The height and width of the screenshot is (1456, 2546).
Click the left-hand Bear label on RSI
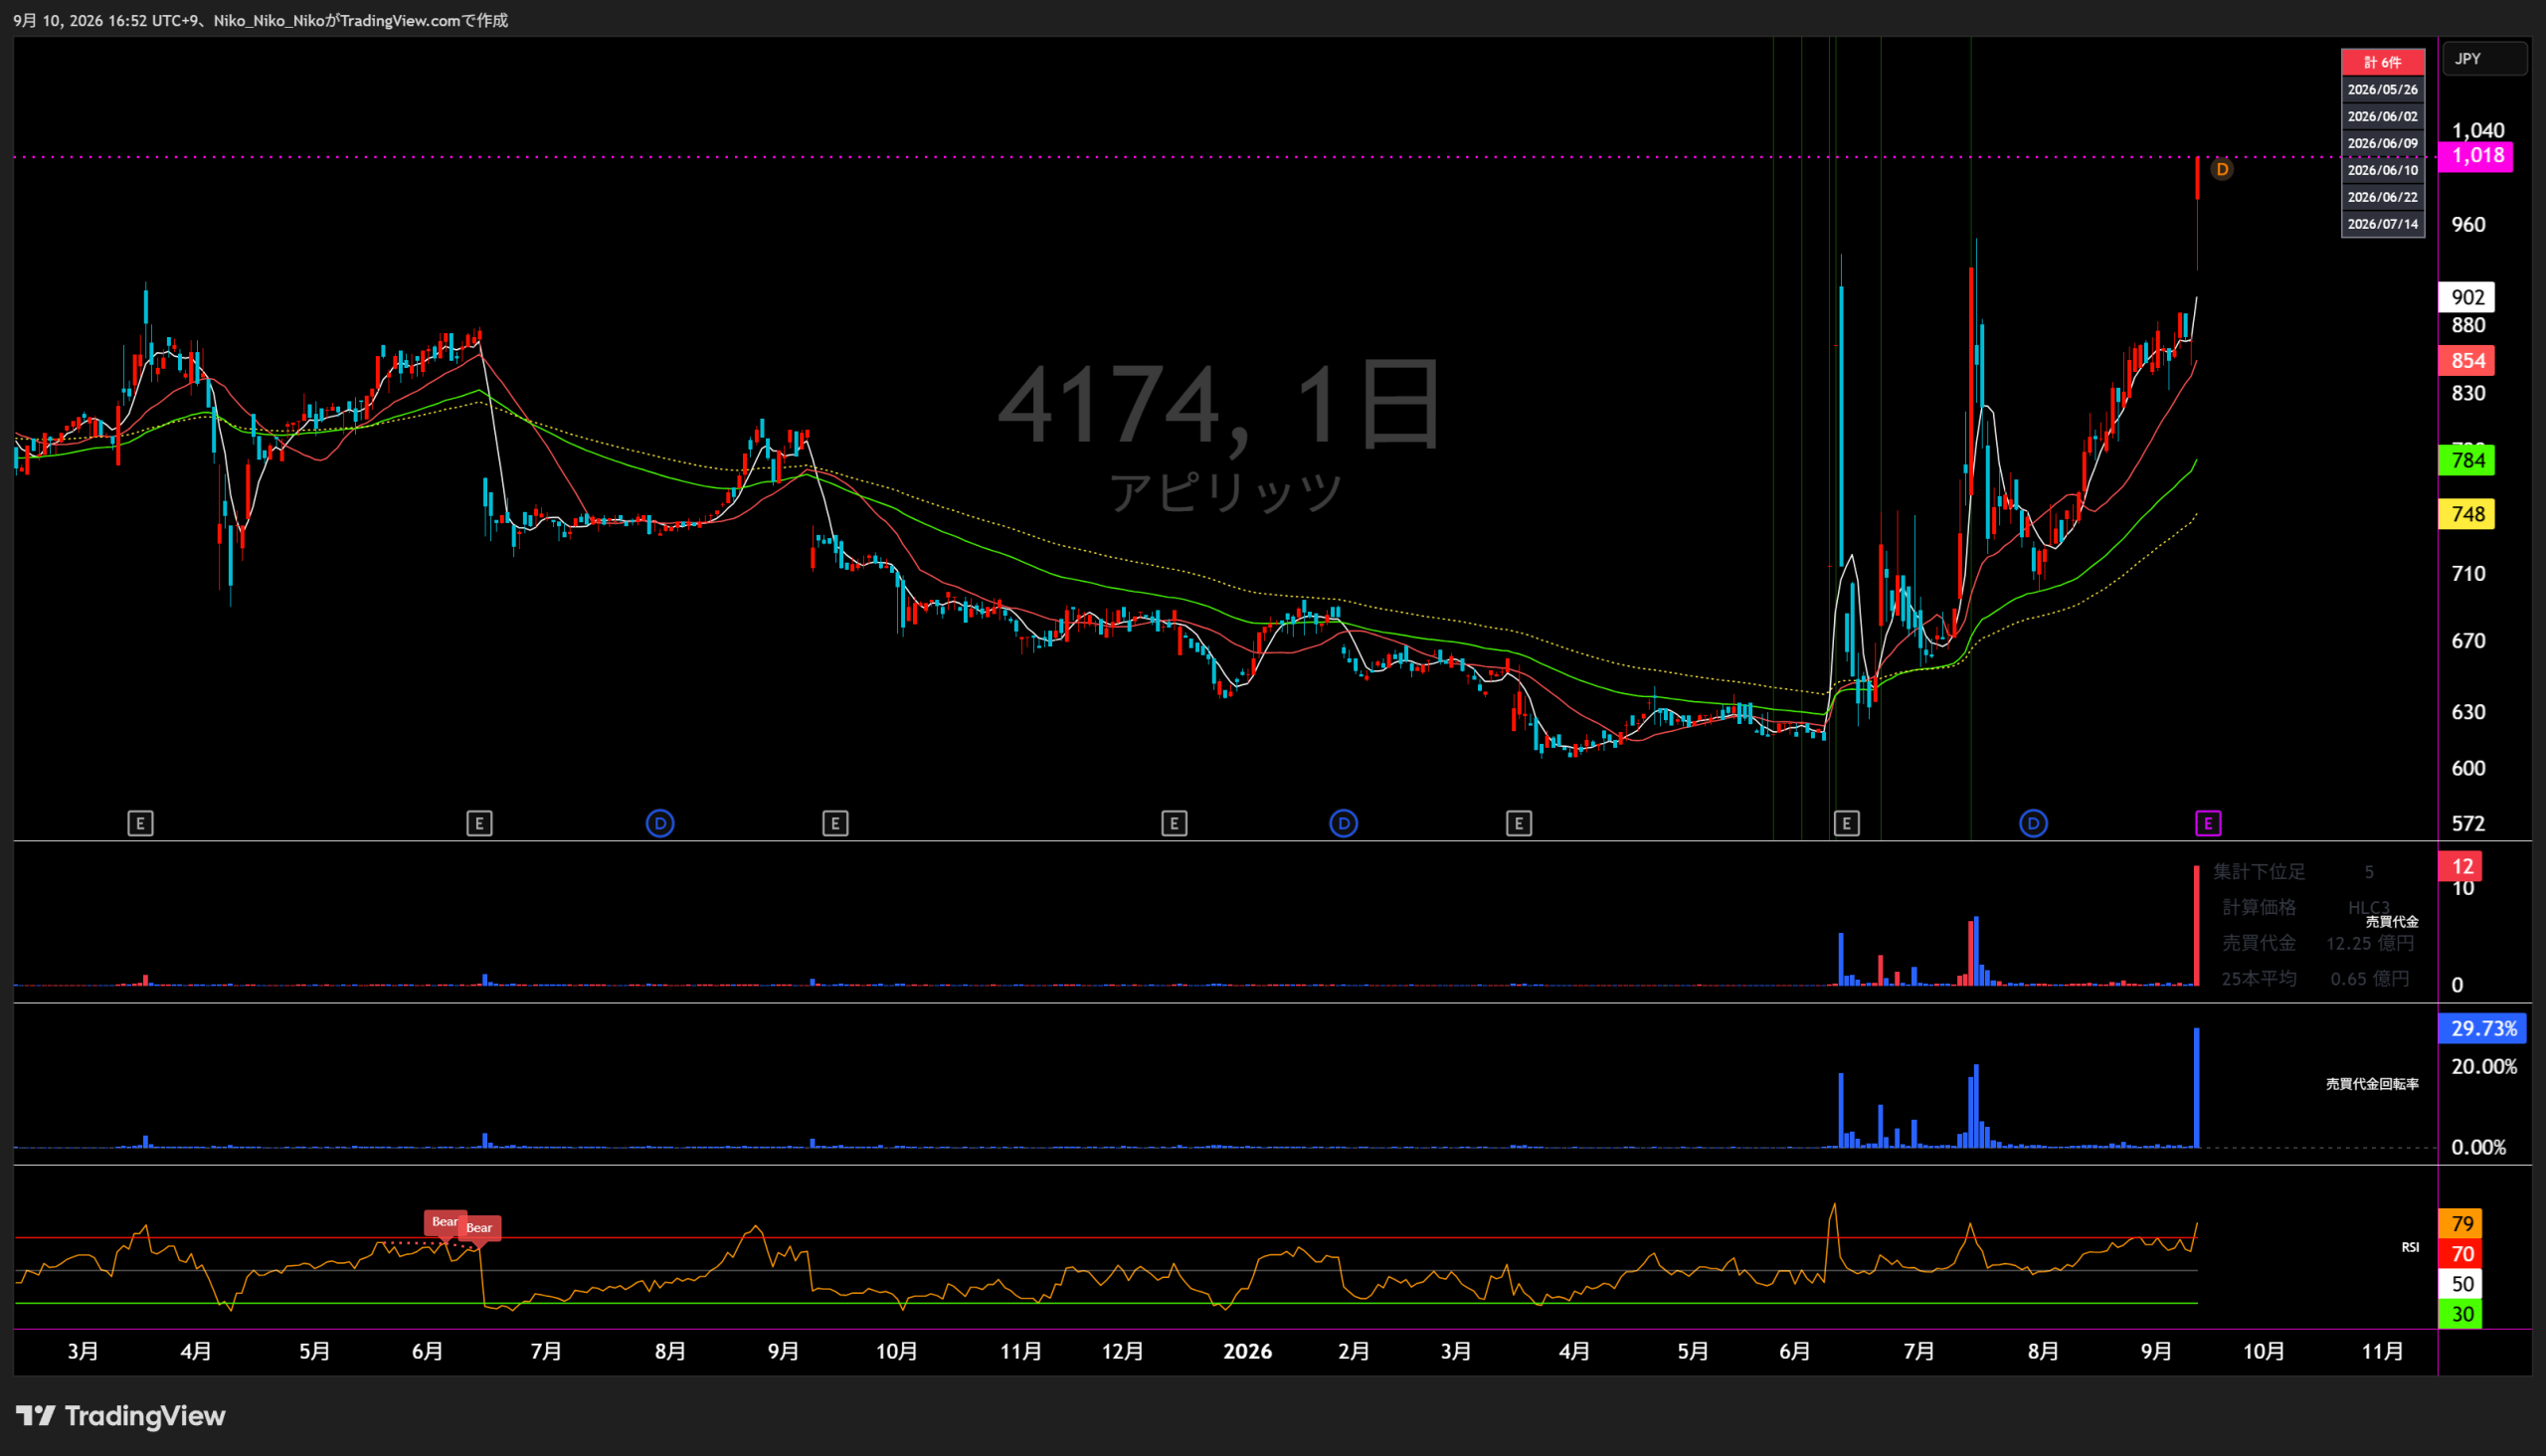444,1222
